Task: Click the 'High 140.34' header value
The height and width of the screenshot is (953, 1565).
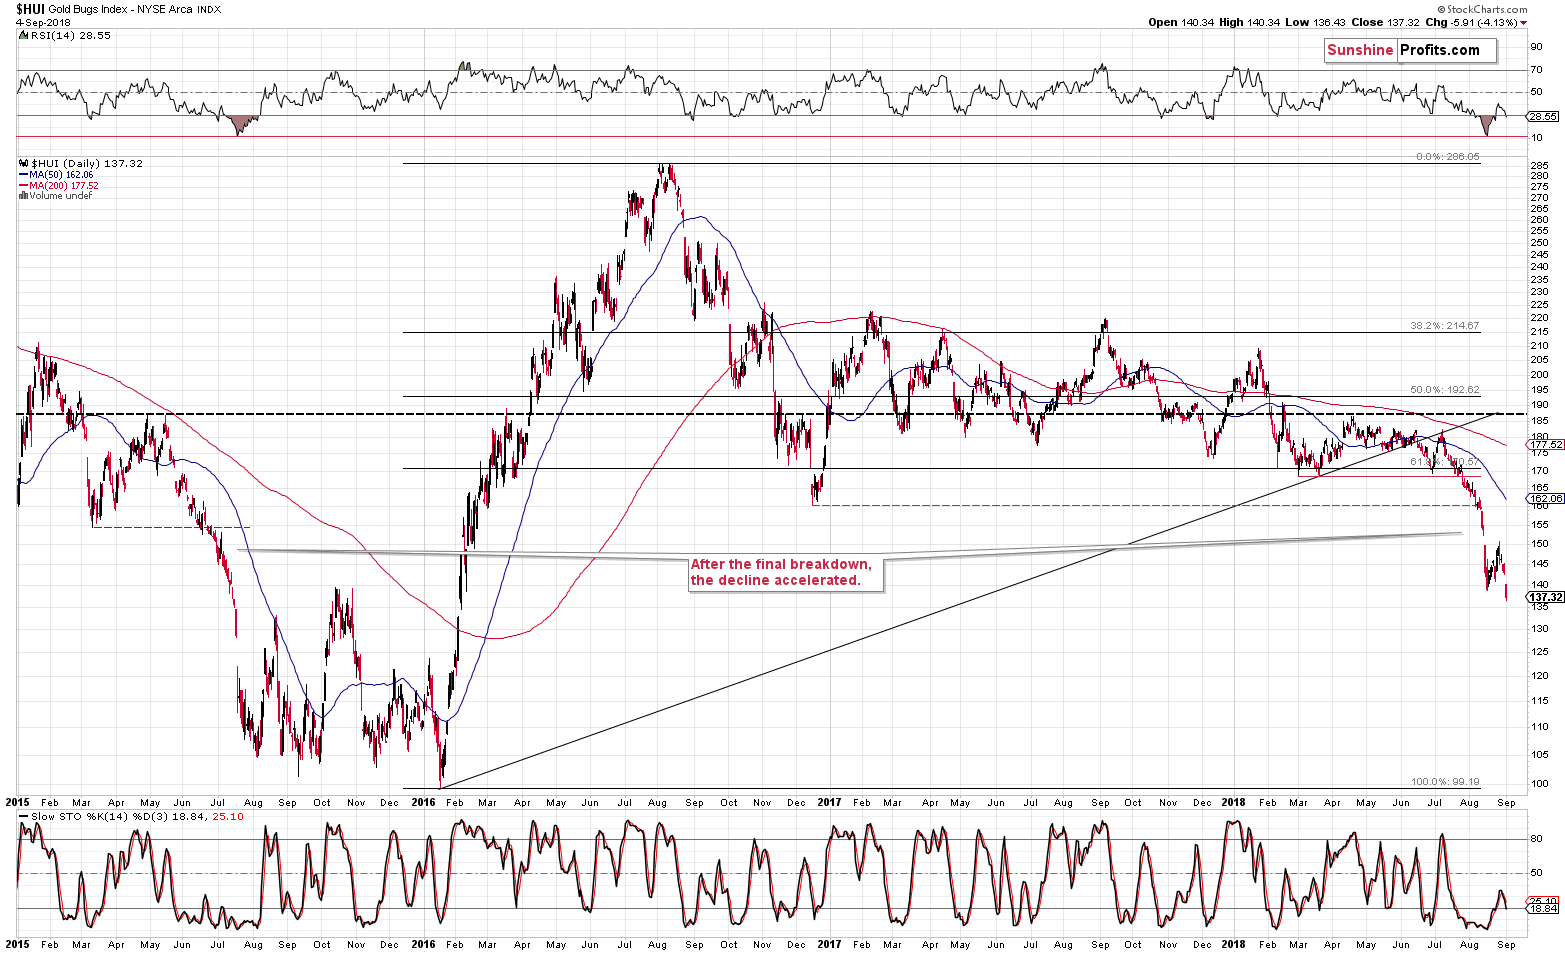Action: click(1247, 22)
